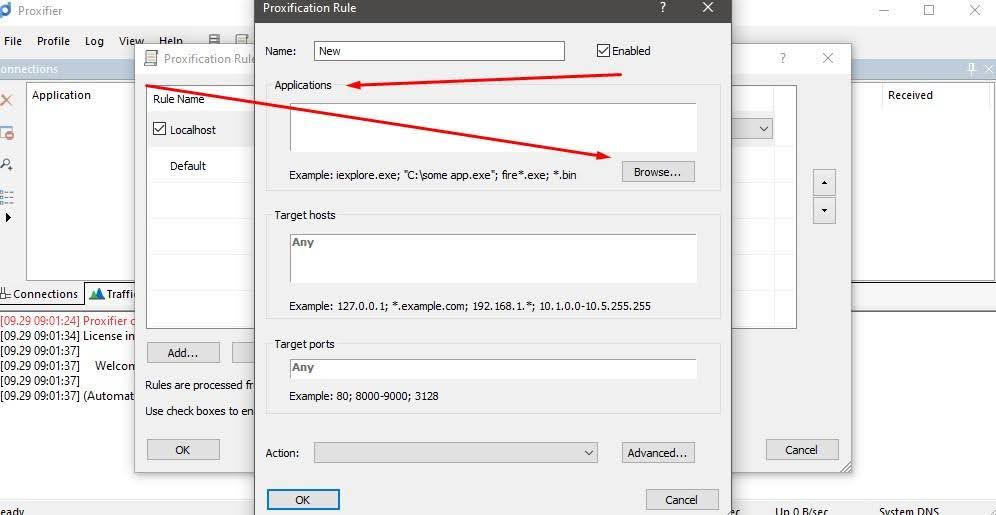This screenshot has height=515, width=996.
Task: Click the magnifier-plus icon in left toolbar
Action: click(x=6, y=164)
